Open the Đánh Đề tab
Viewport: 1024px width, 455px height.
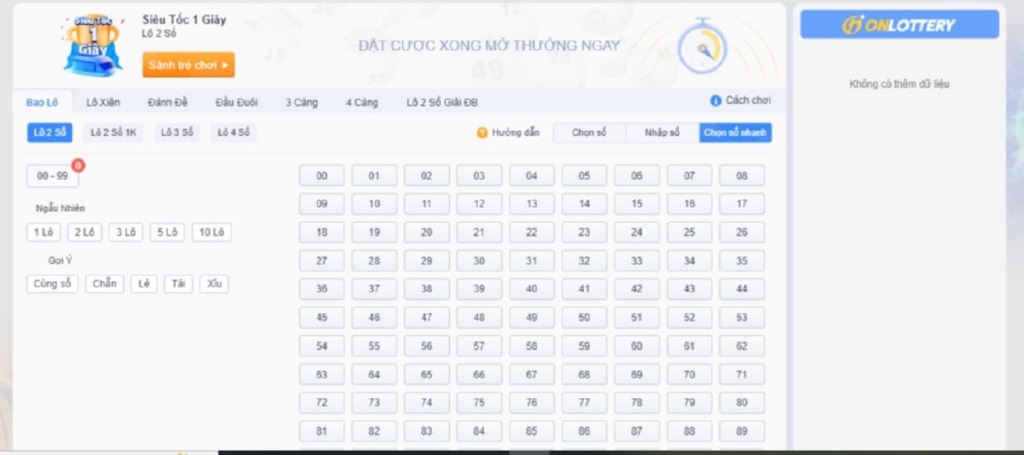pyautogui.click(x=168, y=102)
